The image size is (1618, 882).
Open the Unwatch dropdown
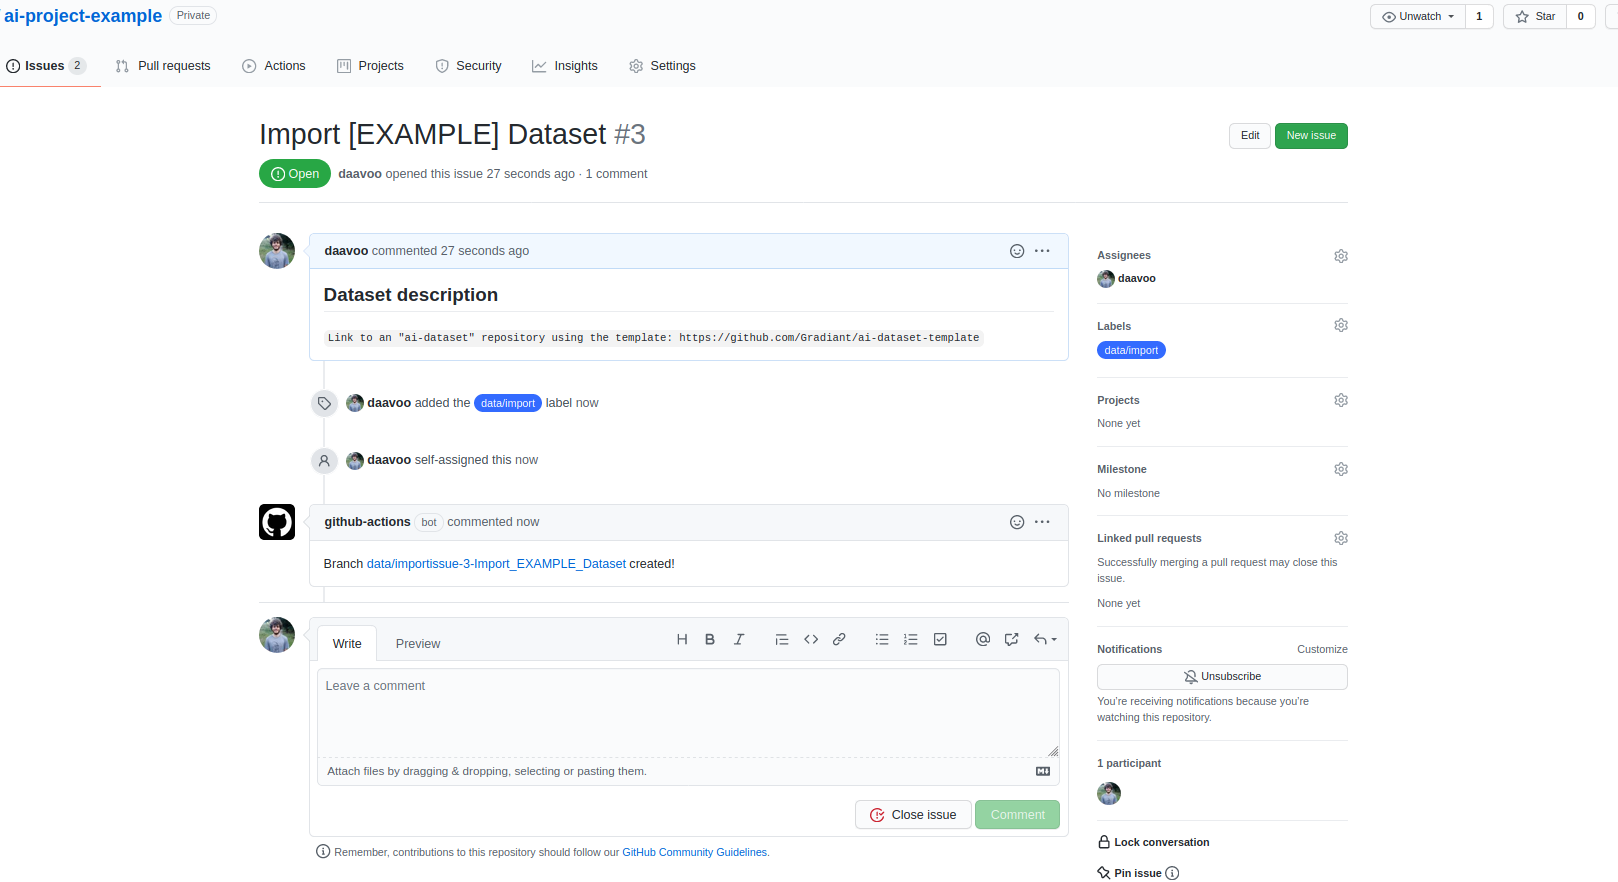[x=1418, y=16]
